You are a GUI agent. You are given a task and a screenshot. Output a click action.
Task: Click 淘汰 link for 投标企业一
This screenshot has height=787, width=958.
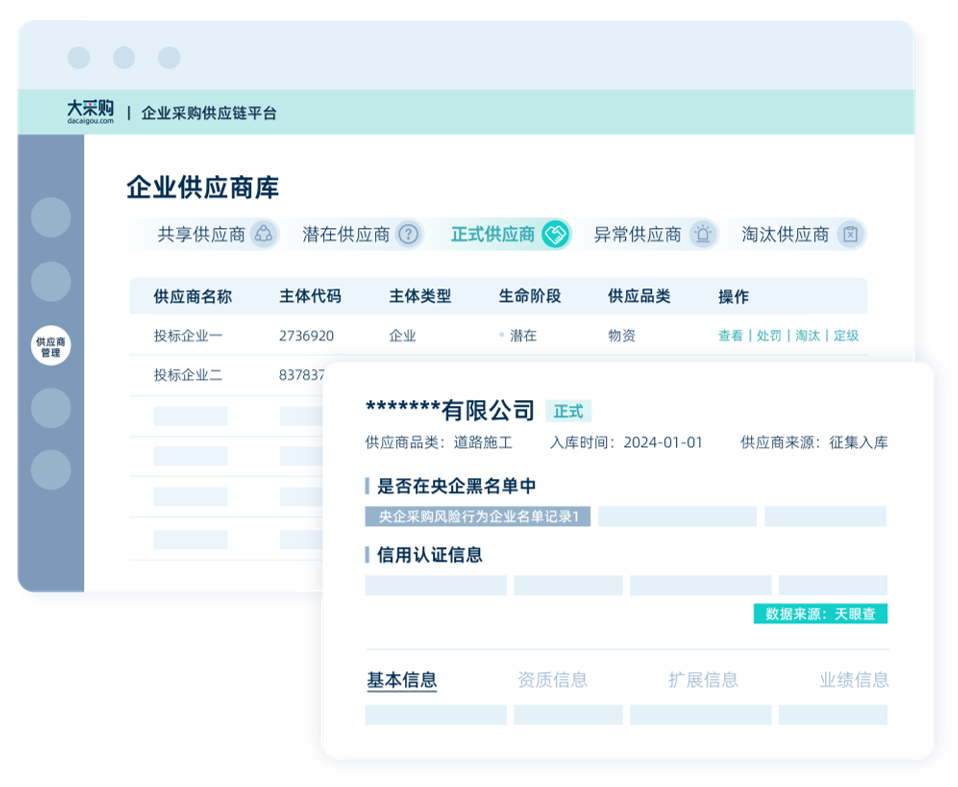[807, 336]
